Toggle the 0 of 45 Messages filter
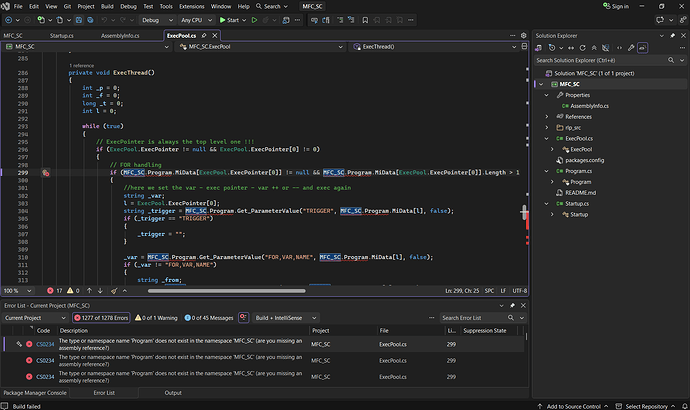The image size is (690, 410). 209,318
